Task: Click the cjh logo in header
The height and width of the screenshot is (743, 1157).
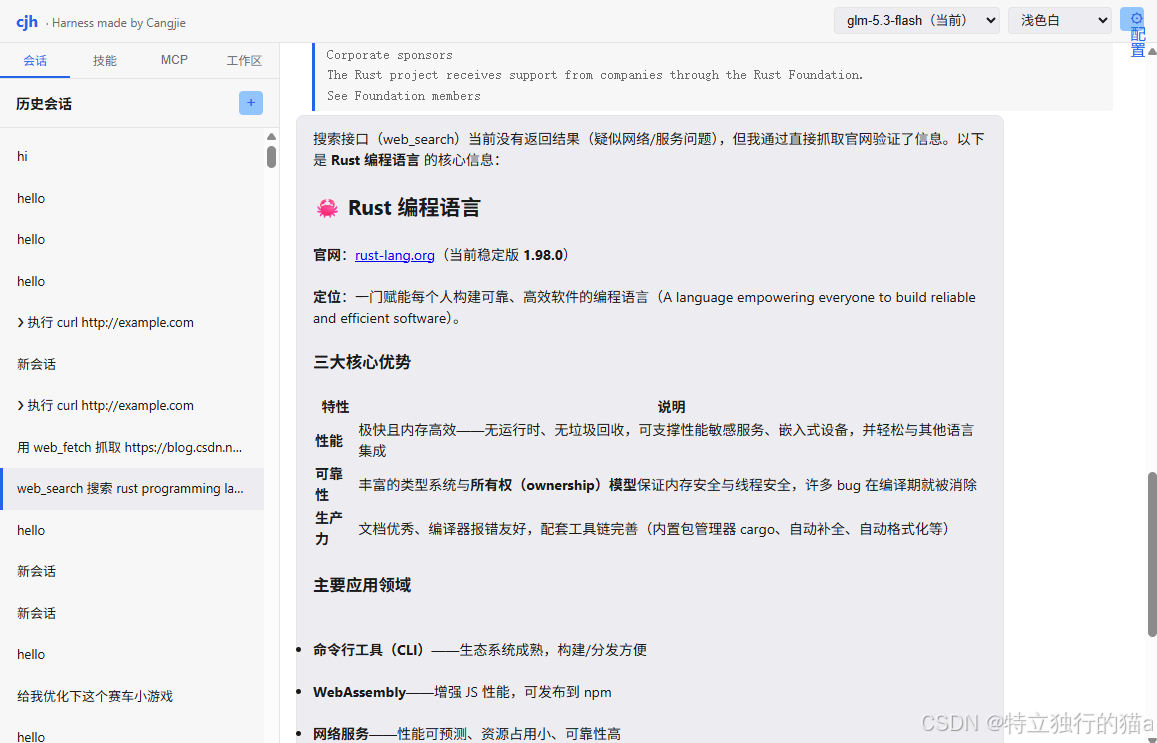Action: tap(27, 22)
